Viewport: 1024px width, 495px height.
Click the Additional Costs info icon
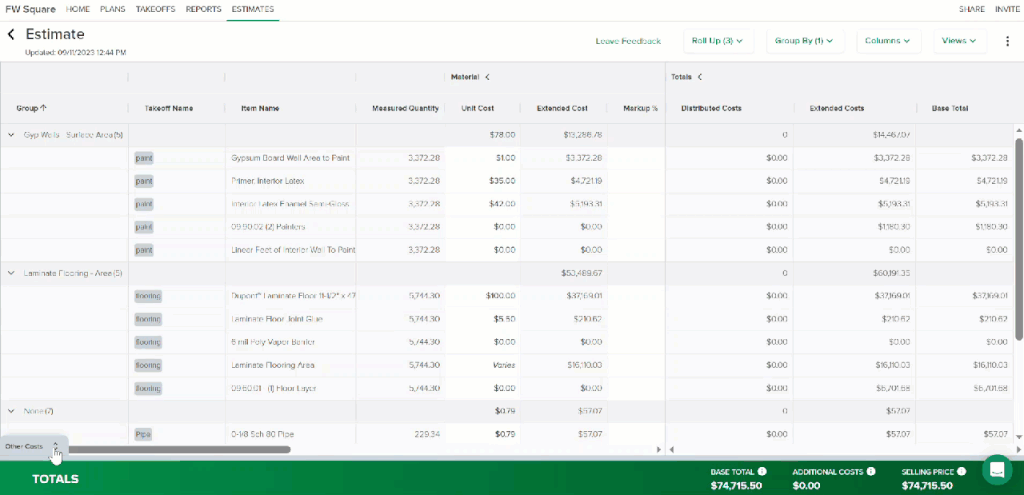[x=871, y=471]
